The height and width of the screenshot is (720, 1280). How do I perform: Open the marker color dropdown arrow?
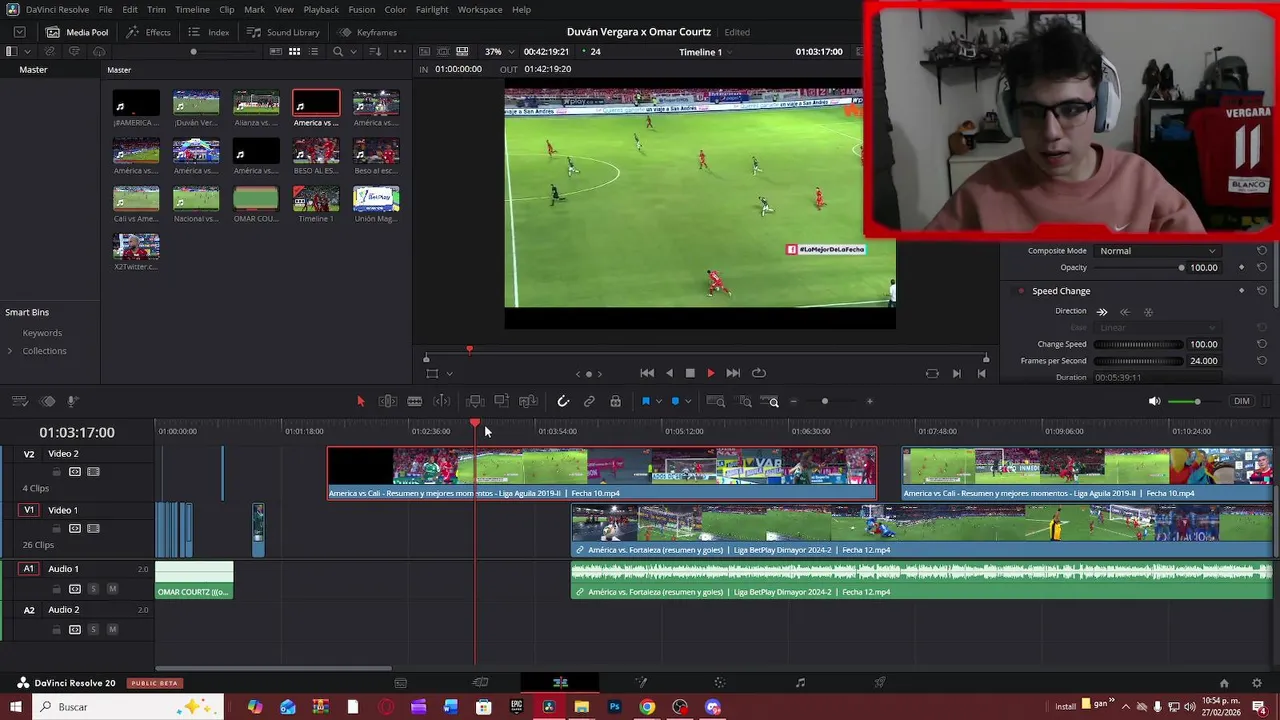[x=688, y=402]
